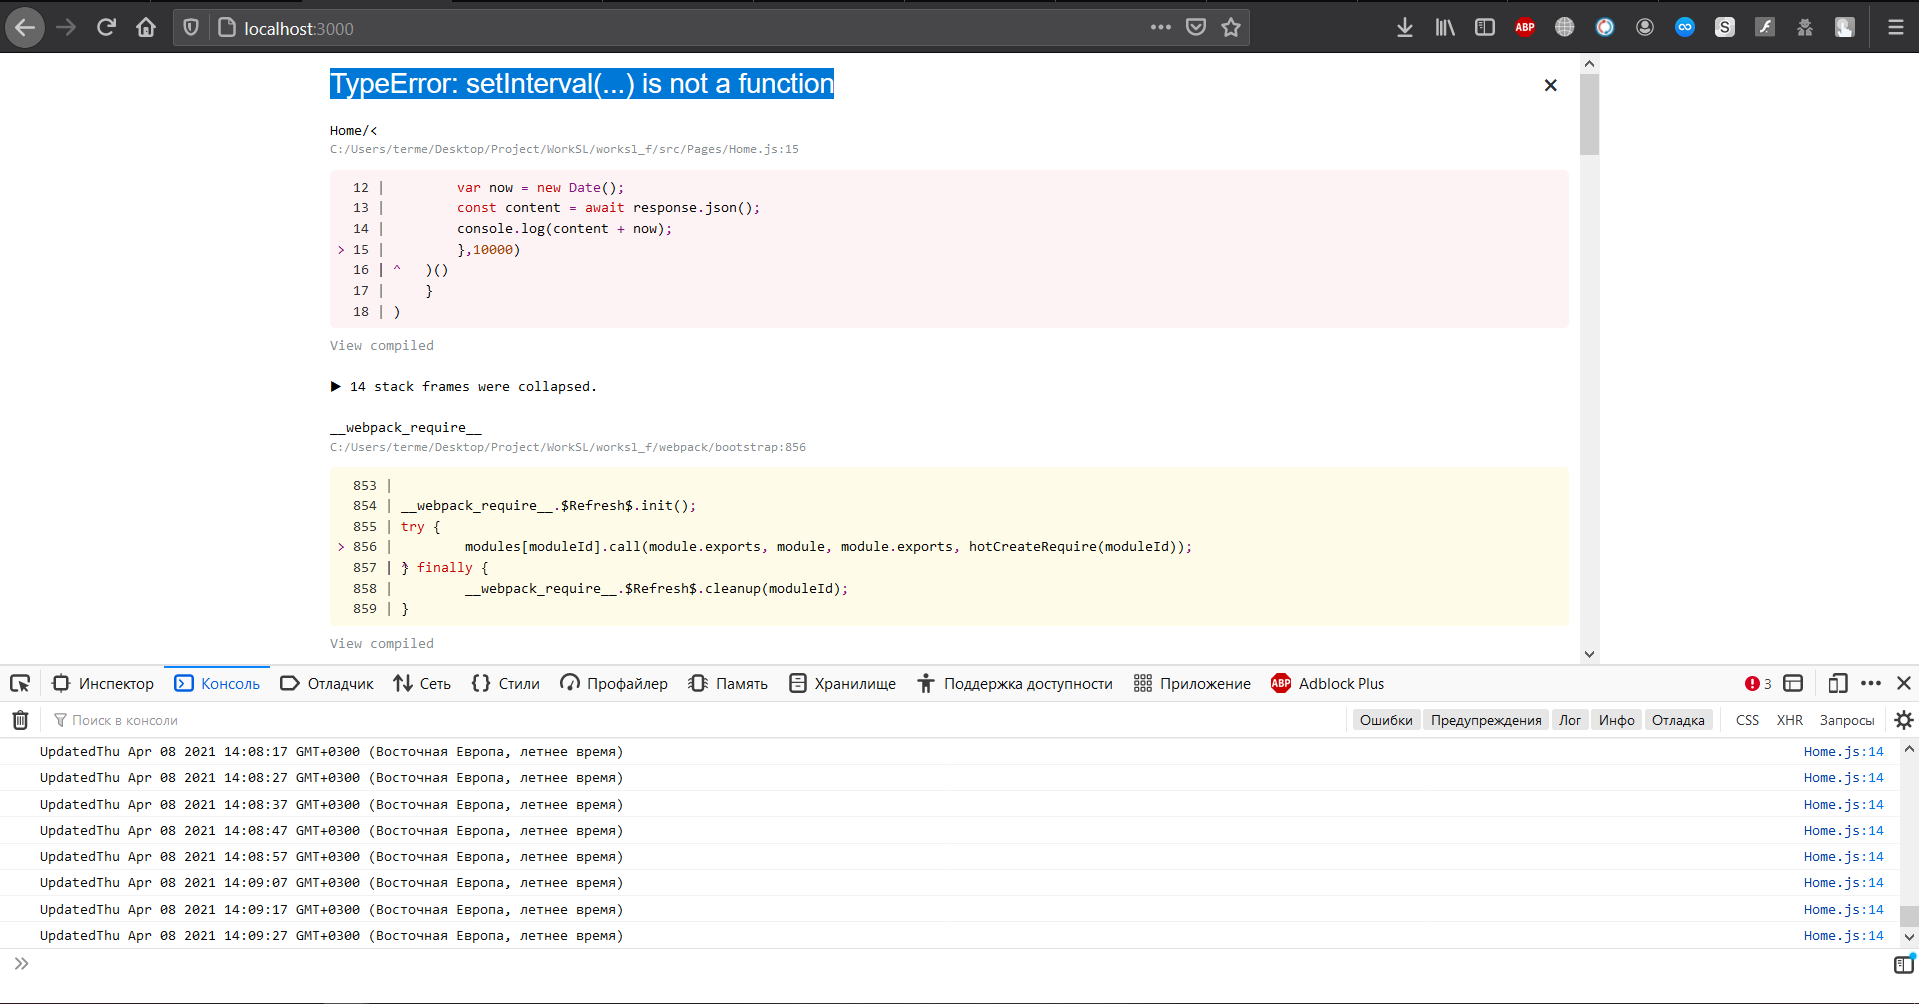The image size is (1919, 1004).
Task: Click the error overlay scrollbar down arrow
Action: pyautogui.click(x=1590, y=655)
